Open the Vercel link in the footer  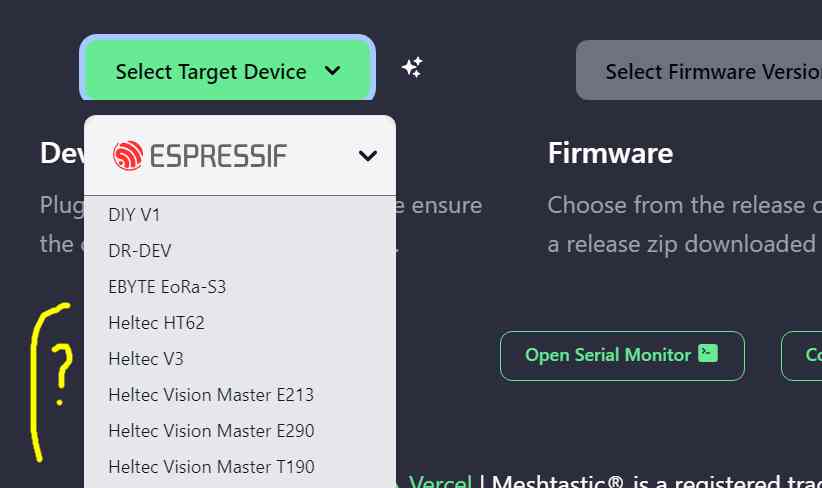pyautogui.click(x=440, y=482)
